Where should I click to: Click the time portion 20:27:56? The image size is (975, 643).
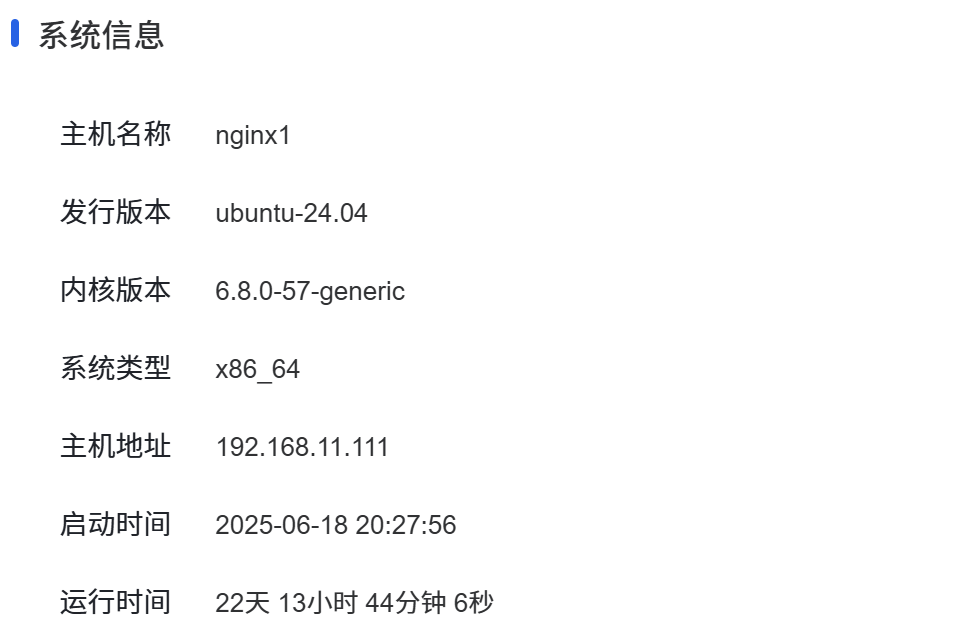click(406, 525)
